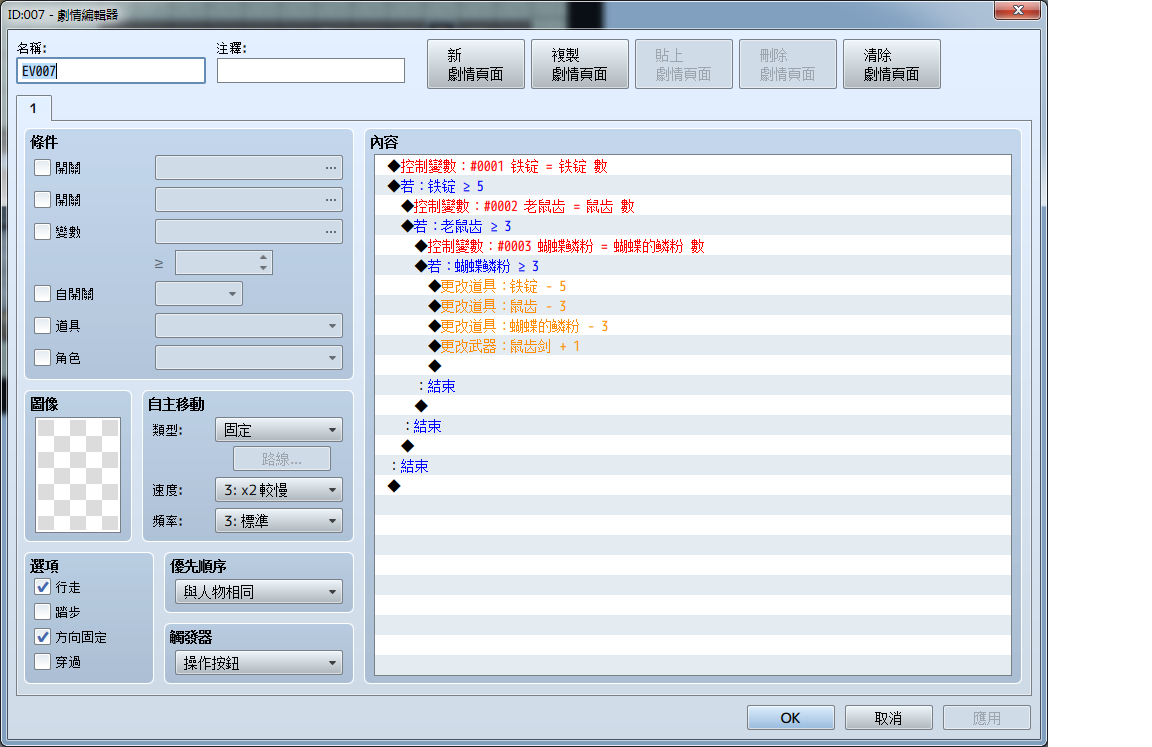Select the 控制變數 #0003 蝴蝶鳞粉 command line
Screen dimensions: 1152x747
point(693,246)
